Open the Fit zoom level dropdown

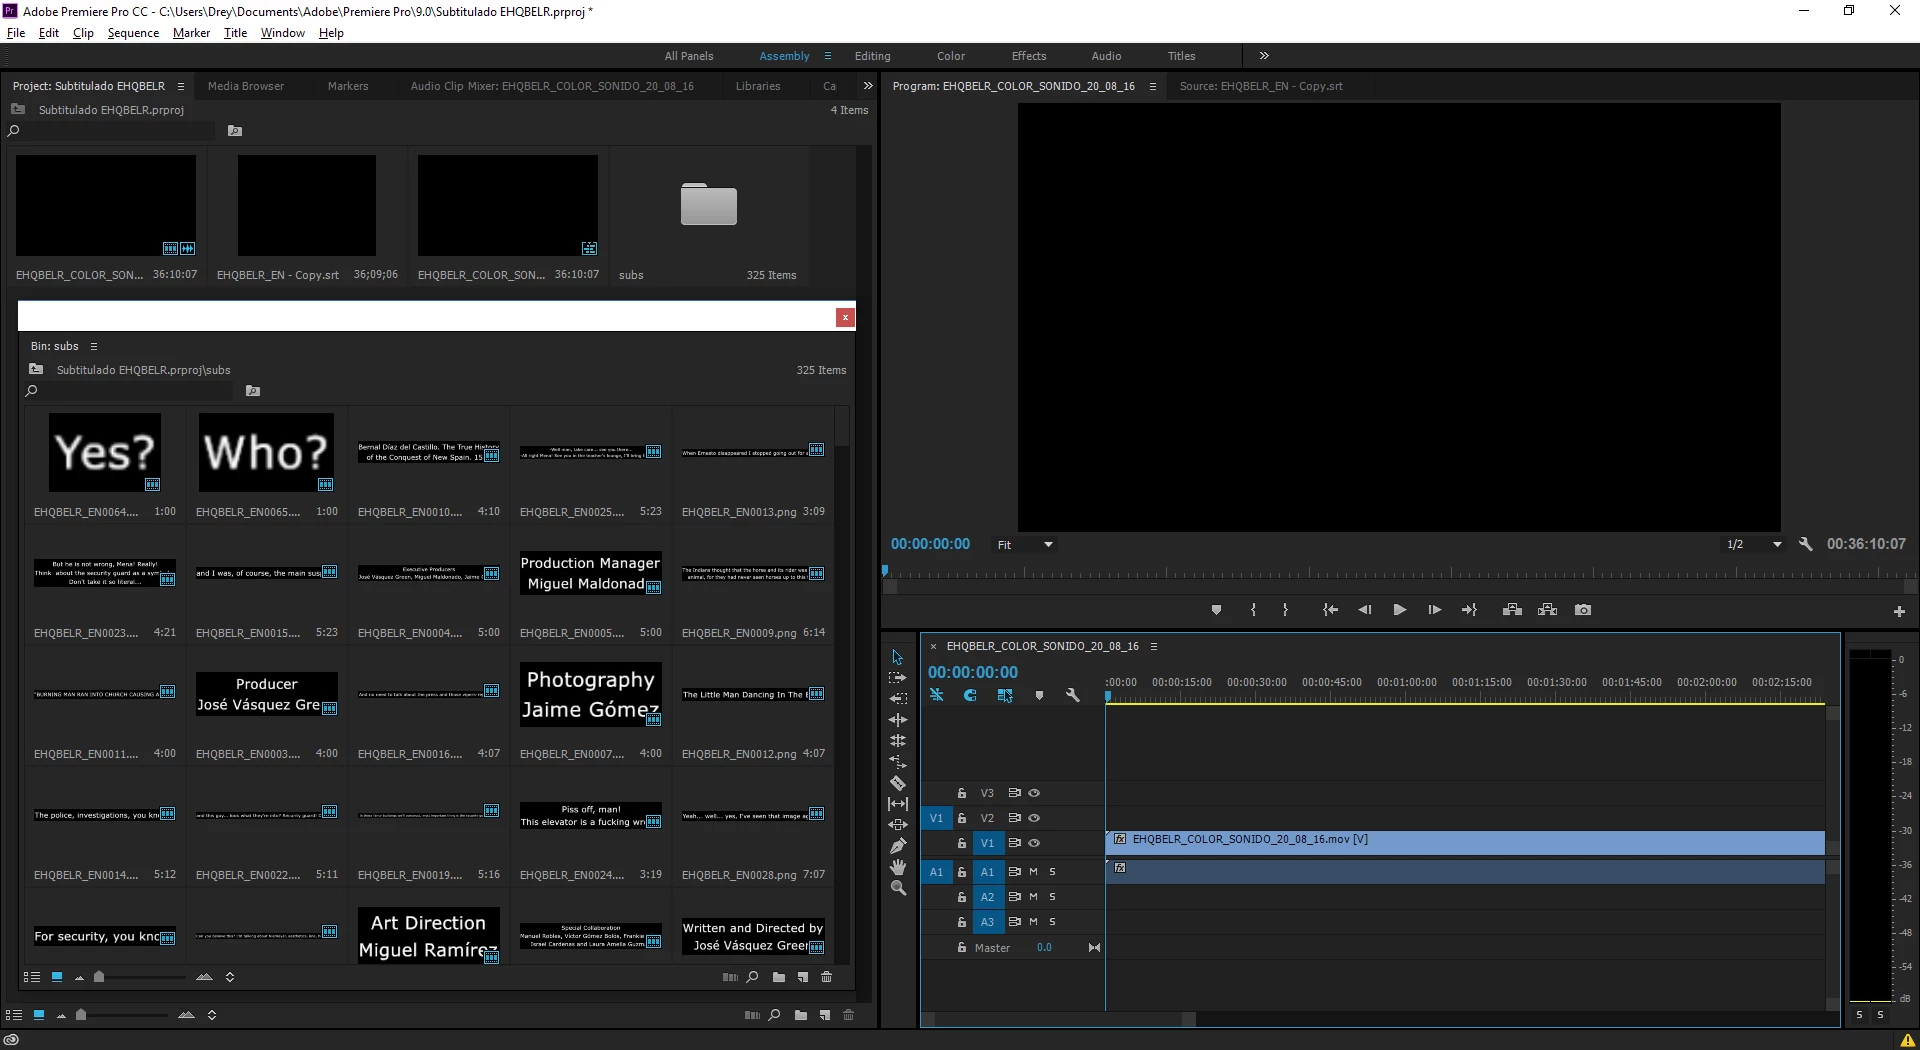pos(1025,545)
